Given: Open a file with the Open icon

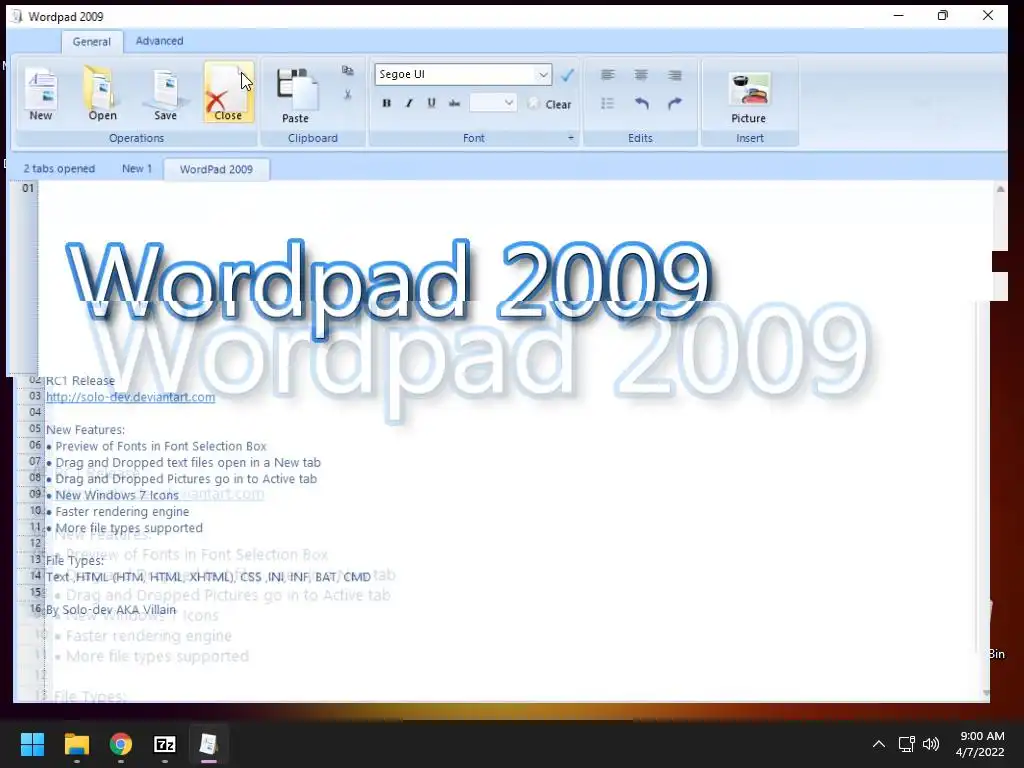Looking at the screenshot, I should coord(102,94).
